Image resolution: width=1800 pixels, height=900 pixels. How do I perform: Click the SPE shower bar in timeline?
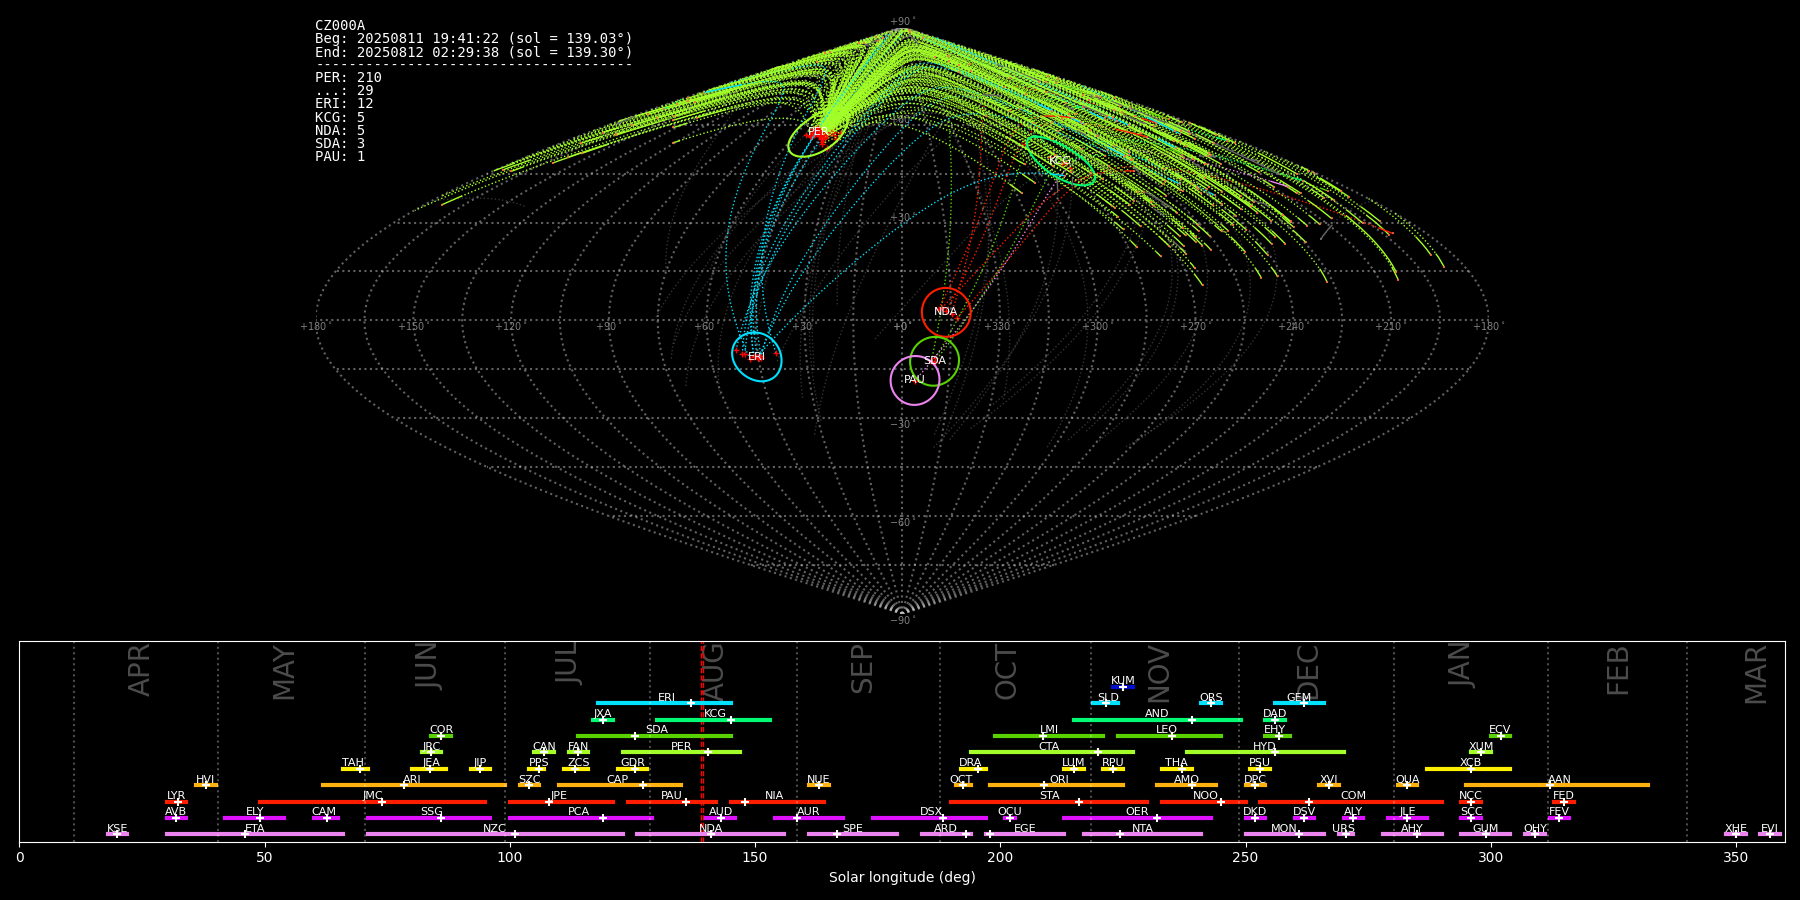[853, 834]
